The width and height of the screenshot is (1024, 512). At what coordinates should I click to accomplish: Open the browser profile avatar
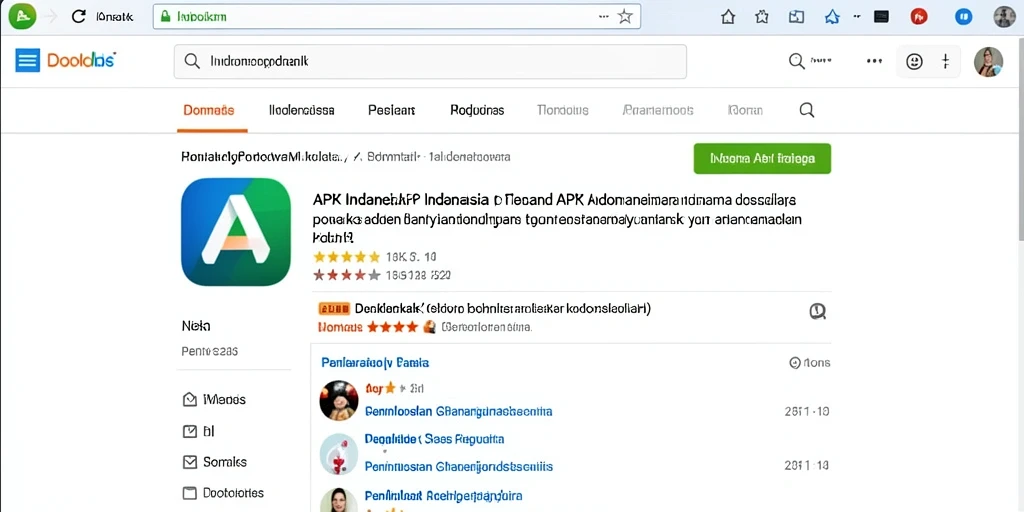pos(1004,17)
